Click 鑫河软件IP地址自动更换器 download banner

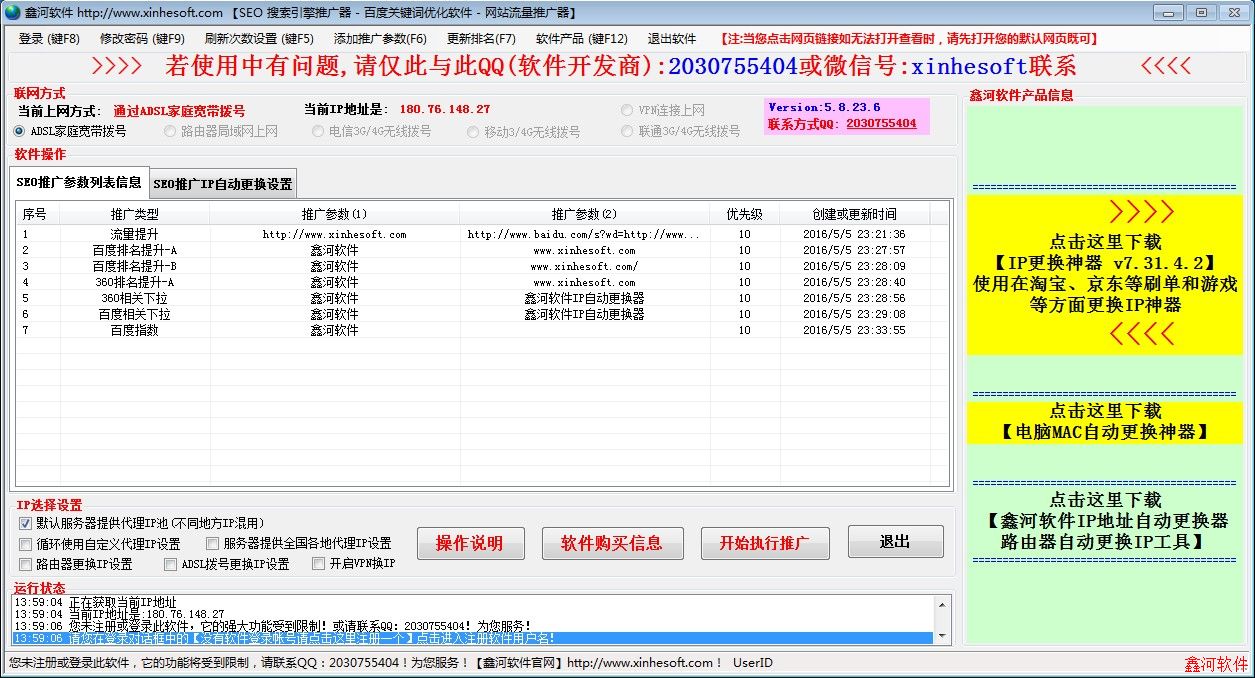click(1104, 520)
